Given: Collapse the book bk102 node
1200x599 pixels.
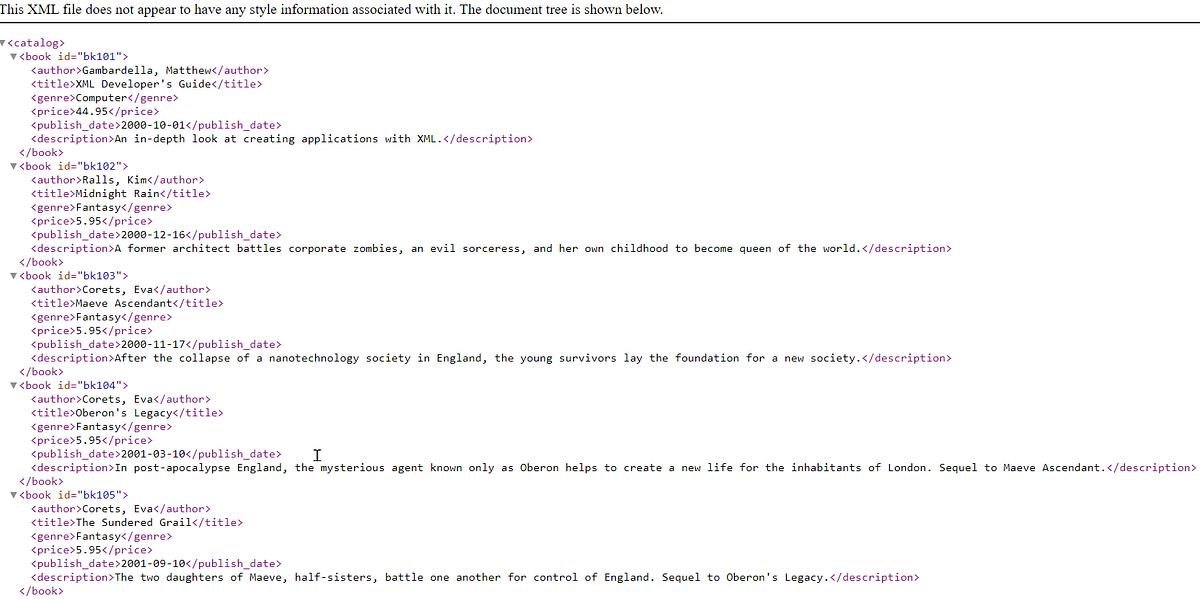Looking at the screenshot, I should [x=16, y=165].
